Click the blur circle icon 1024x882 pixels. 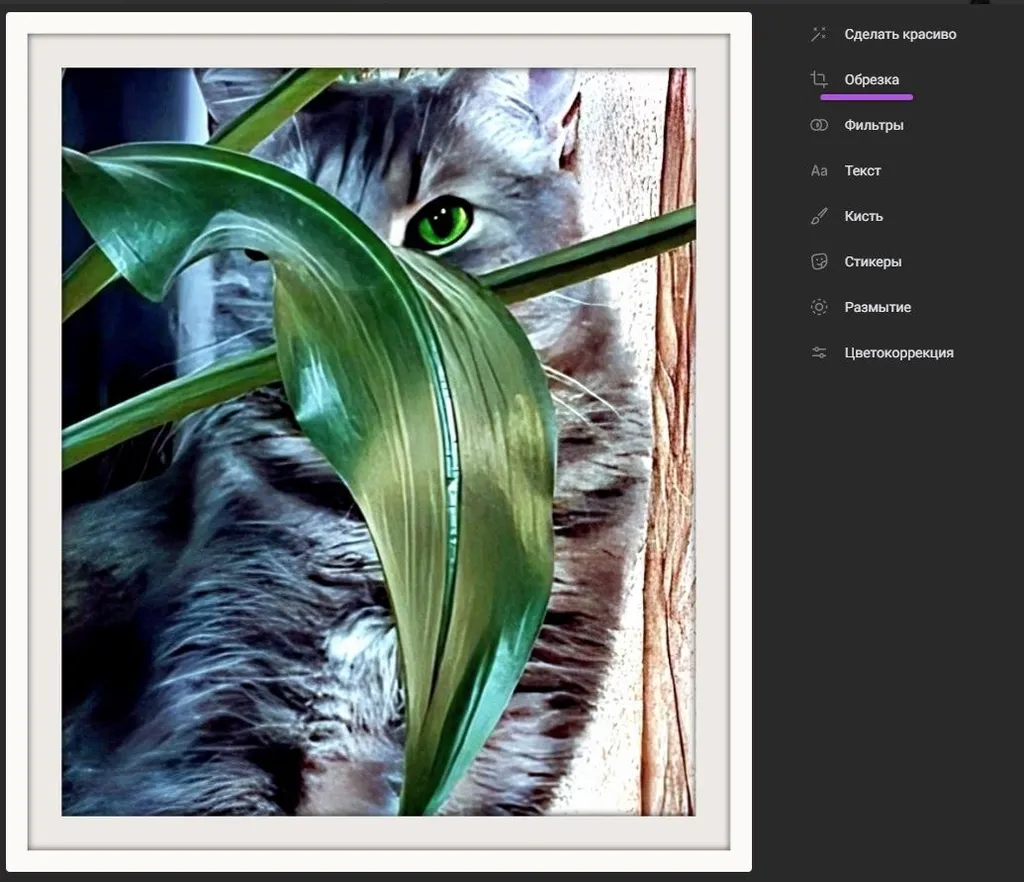tap(818, 307)
